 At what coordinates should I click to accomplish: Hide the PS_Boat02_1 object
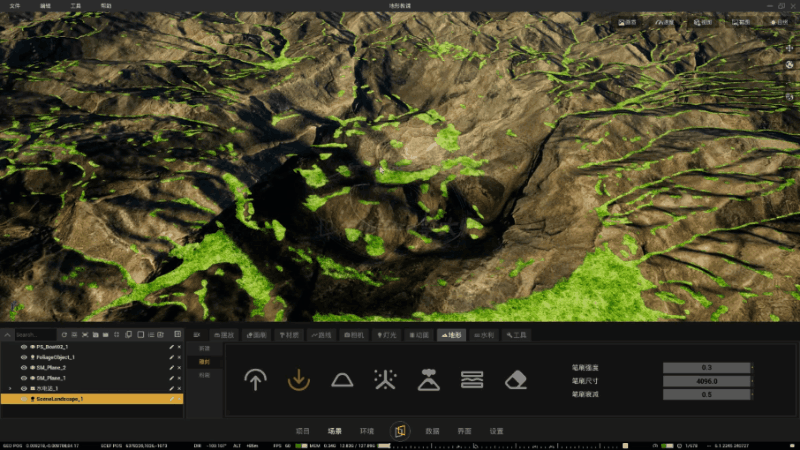pyautogui.click(x=23, y=347)
